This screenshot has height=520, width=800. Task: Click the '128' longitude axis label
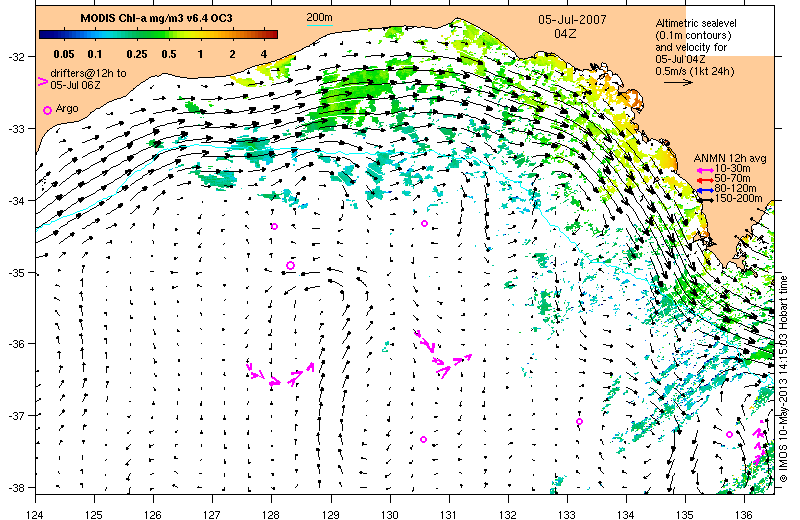click(x=271, y=514)
